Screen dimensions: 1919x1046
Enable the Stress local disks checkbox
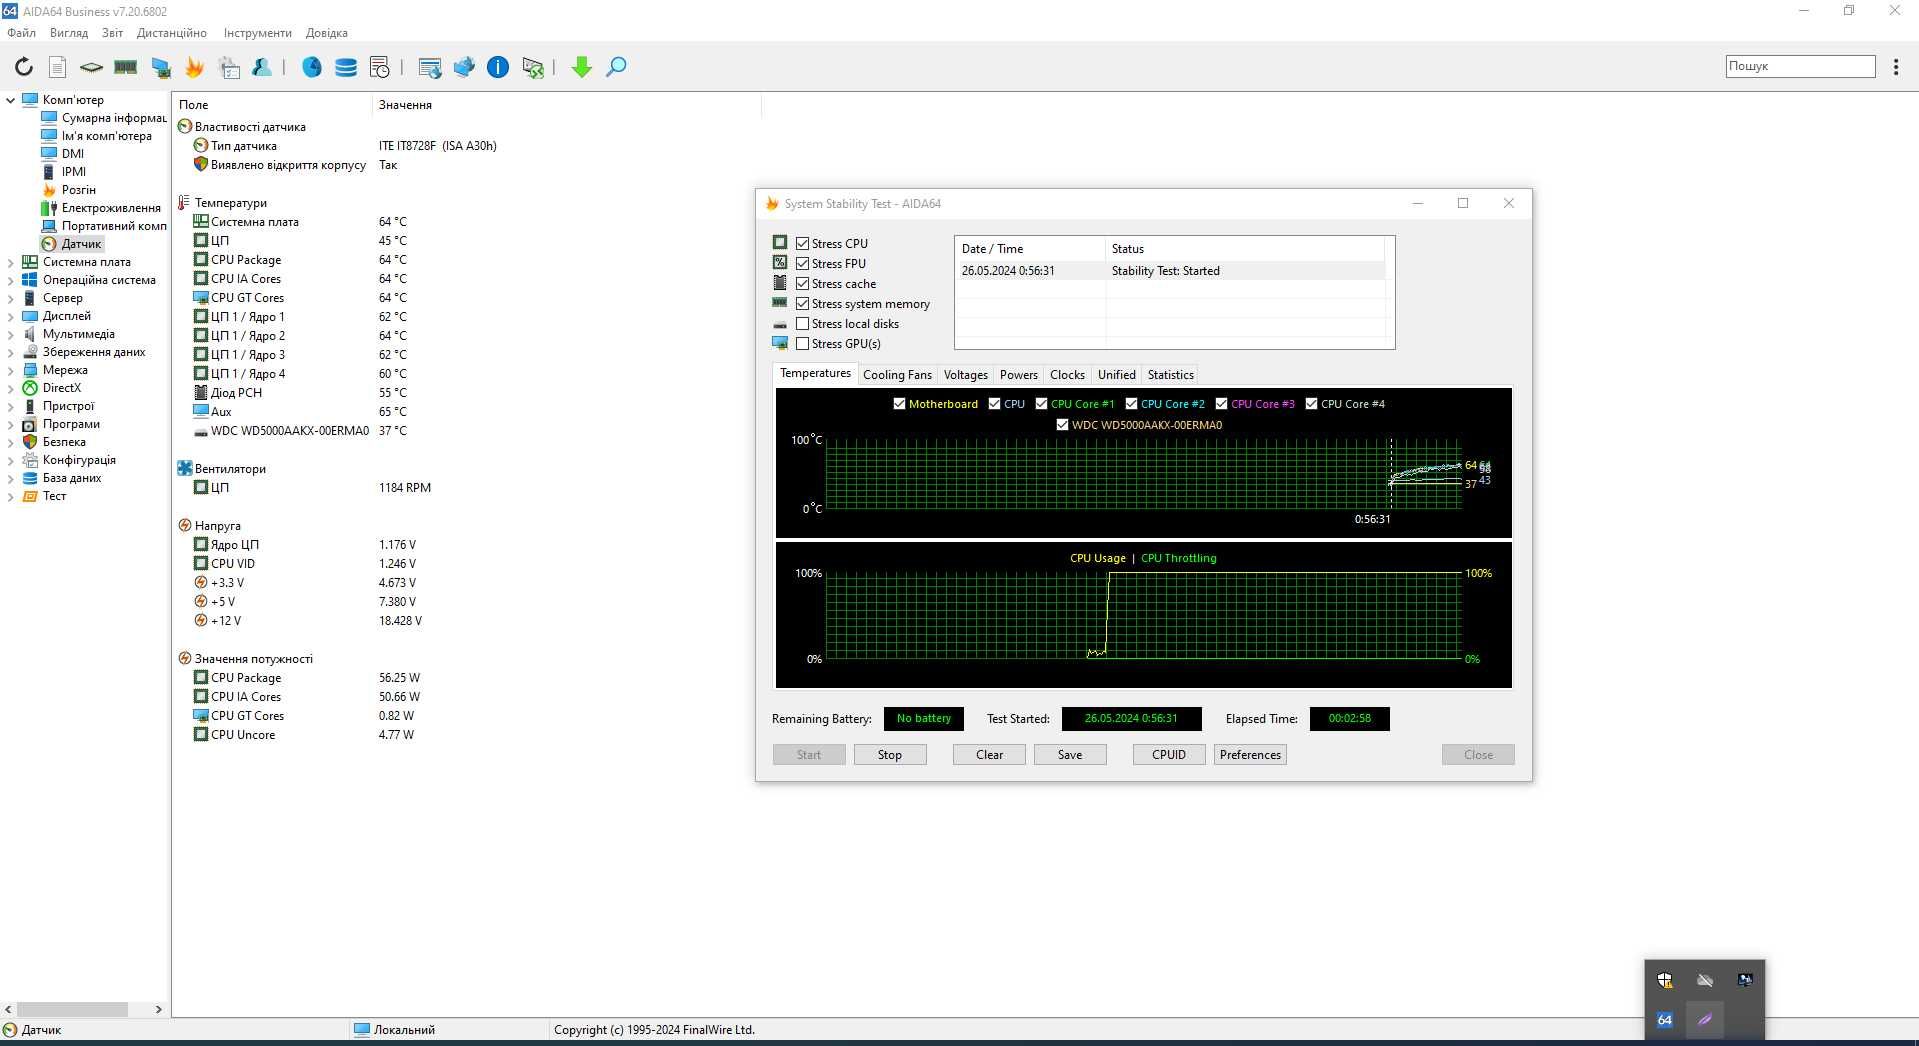(802, 324)
